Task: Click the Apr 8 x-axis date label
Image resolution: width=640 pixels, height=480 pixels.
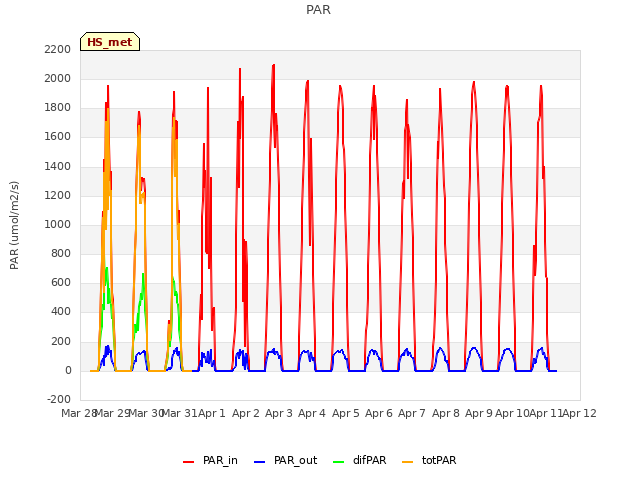Action: 446,413
